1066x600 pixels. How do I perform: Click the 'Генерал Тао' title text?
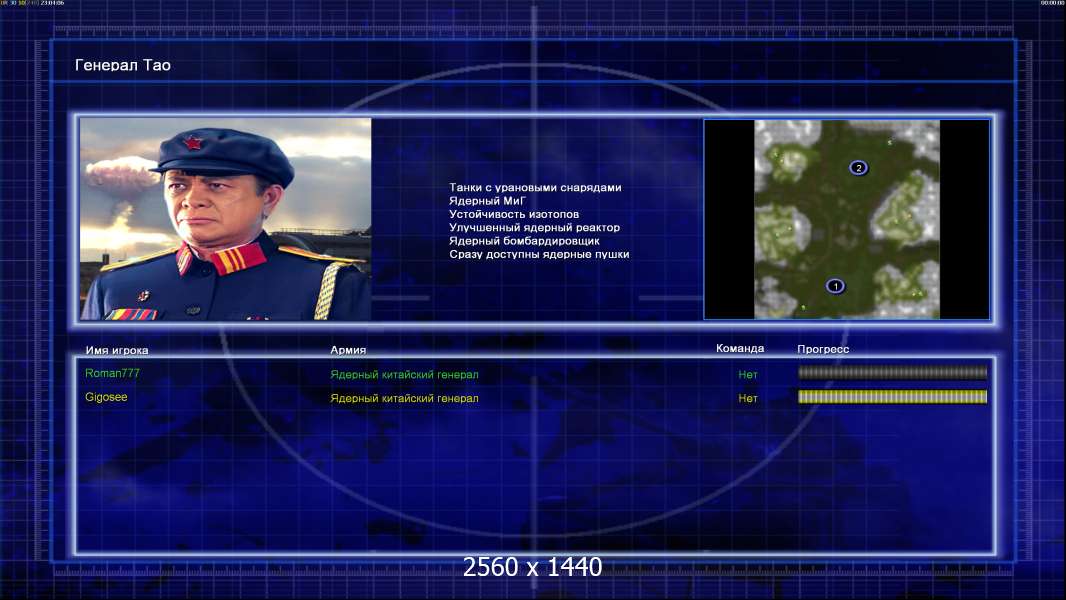(x=123, y=66)
